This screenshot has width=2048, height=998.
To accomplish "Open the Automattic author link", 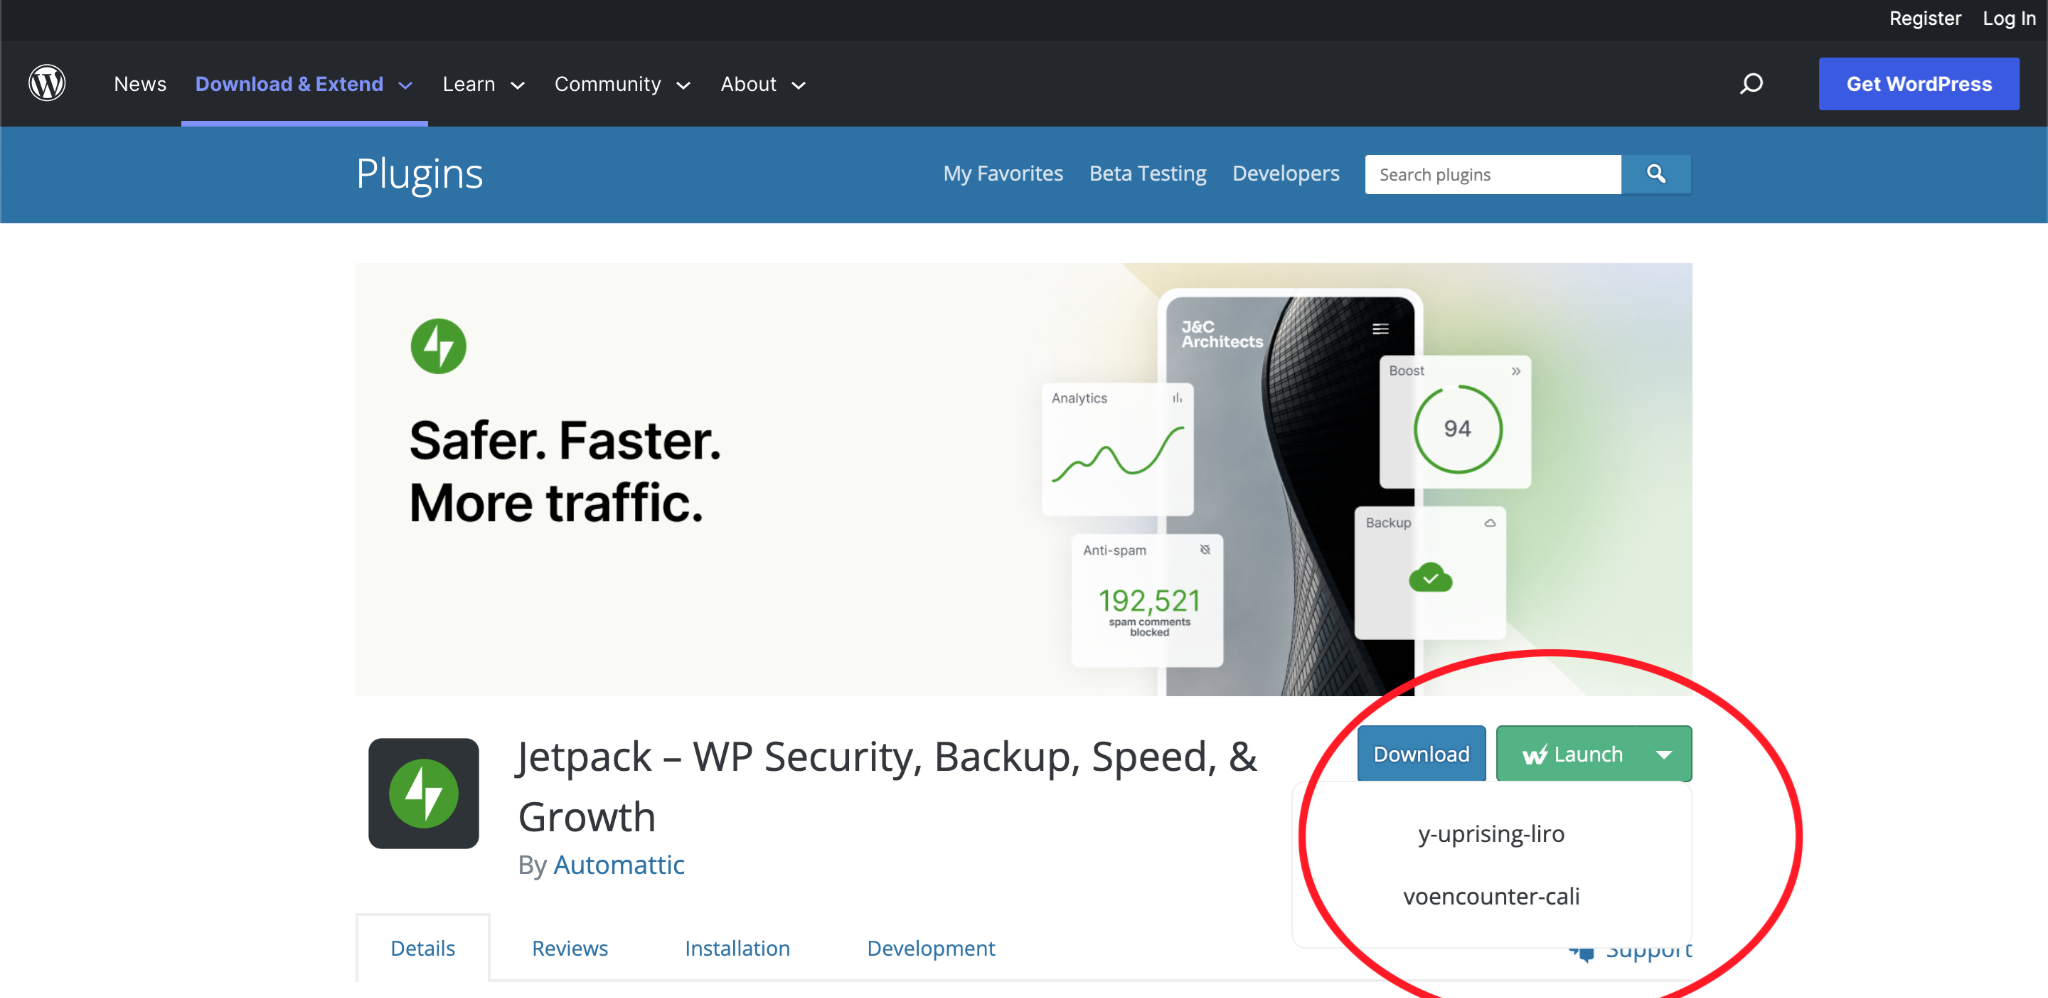I will (x=619, y=865).
